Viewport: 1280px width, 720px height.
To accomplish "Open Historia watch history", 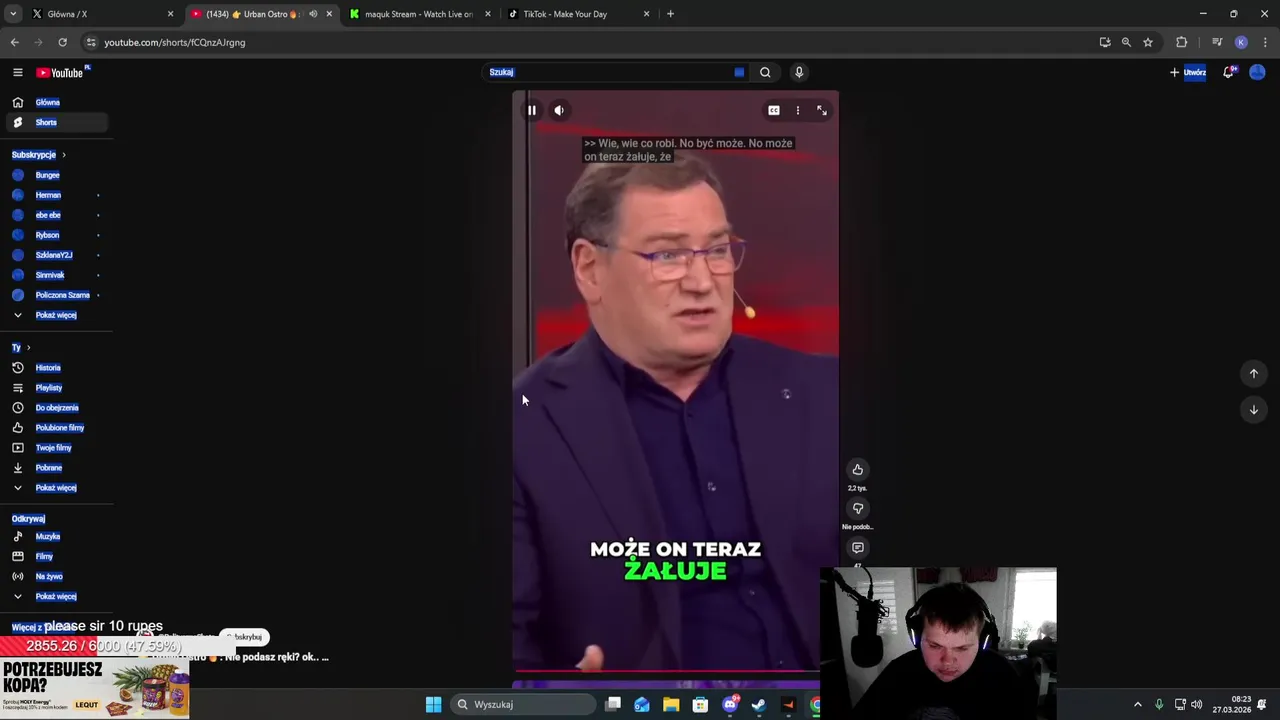I will pos(56,368).
